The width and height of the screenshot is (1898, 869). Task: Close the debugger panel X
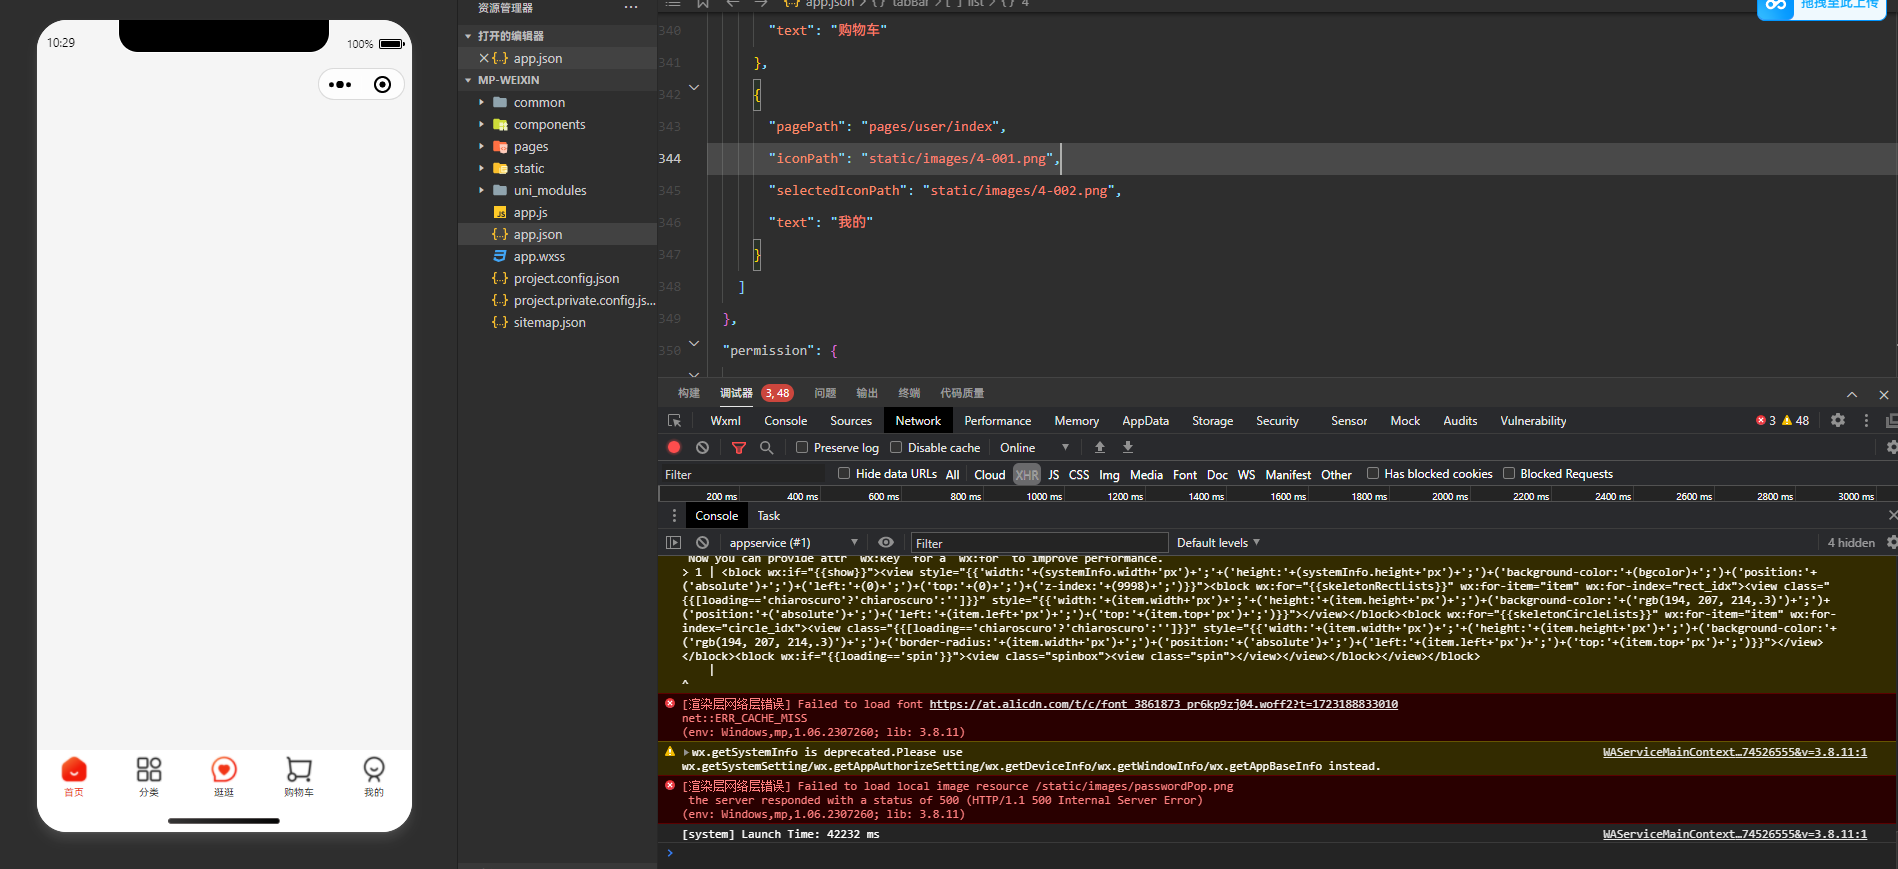pyautogui.click(x=1884, y=395)
